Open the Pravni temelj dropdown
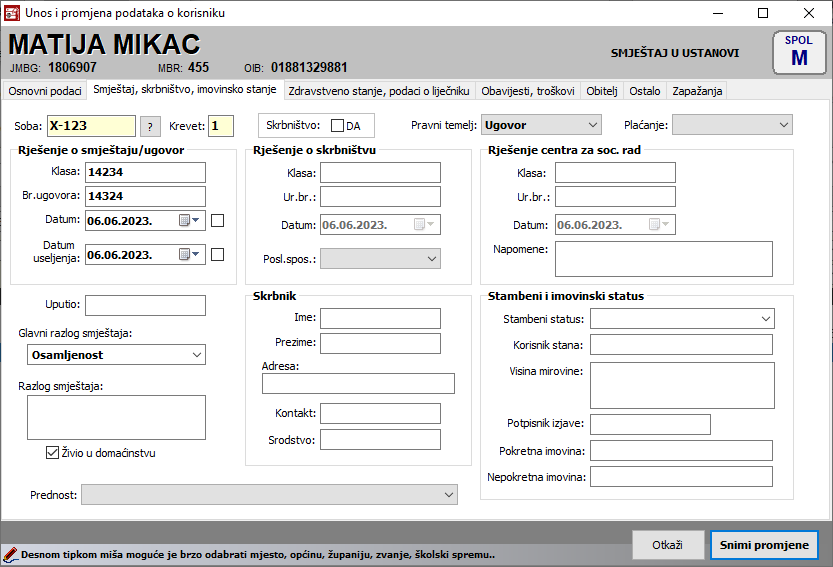Screen dimensions: 833x567 (541, 125)
